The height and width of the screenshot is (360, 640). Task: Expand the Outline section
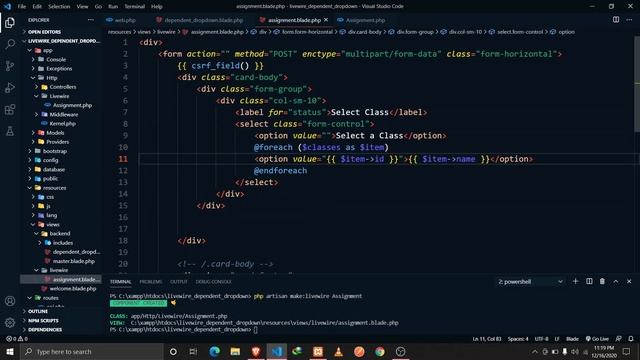(x=61, y=311)
